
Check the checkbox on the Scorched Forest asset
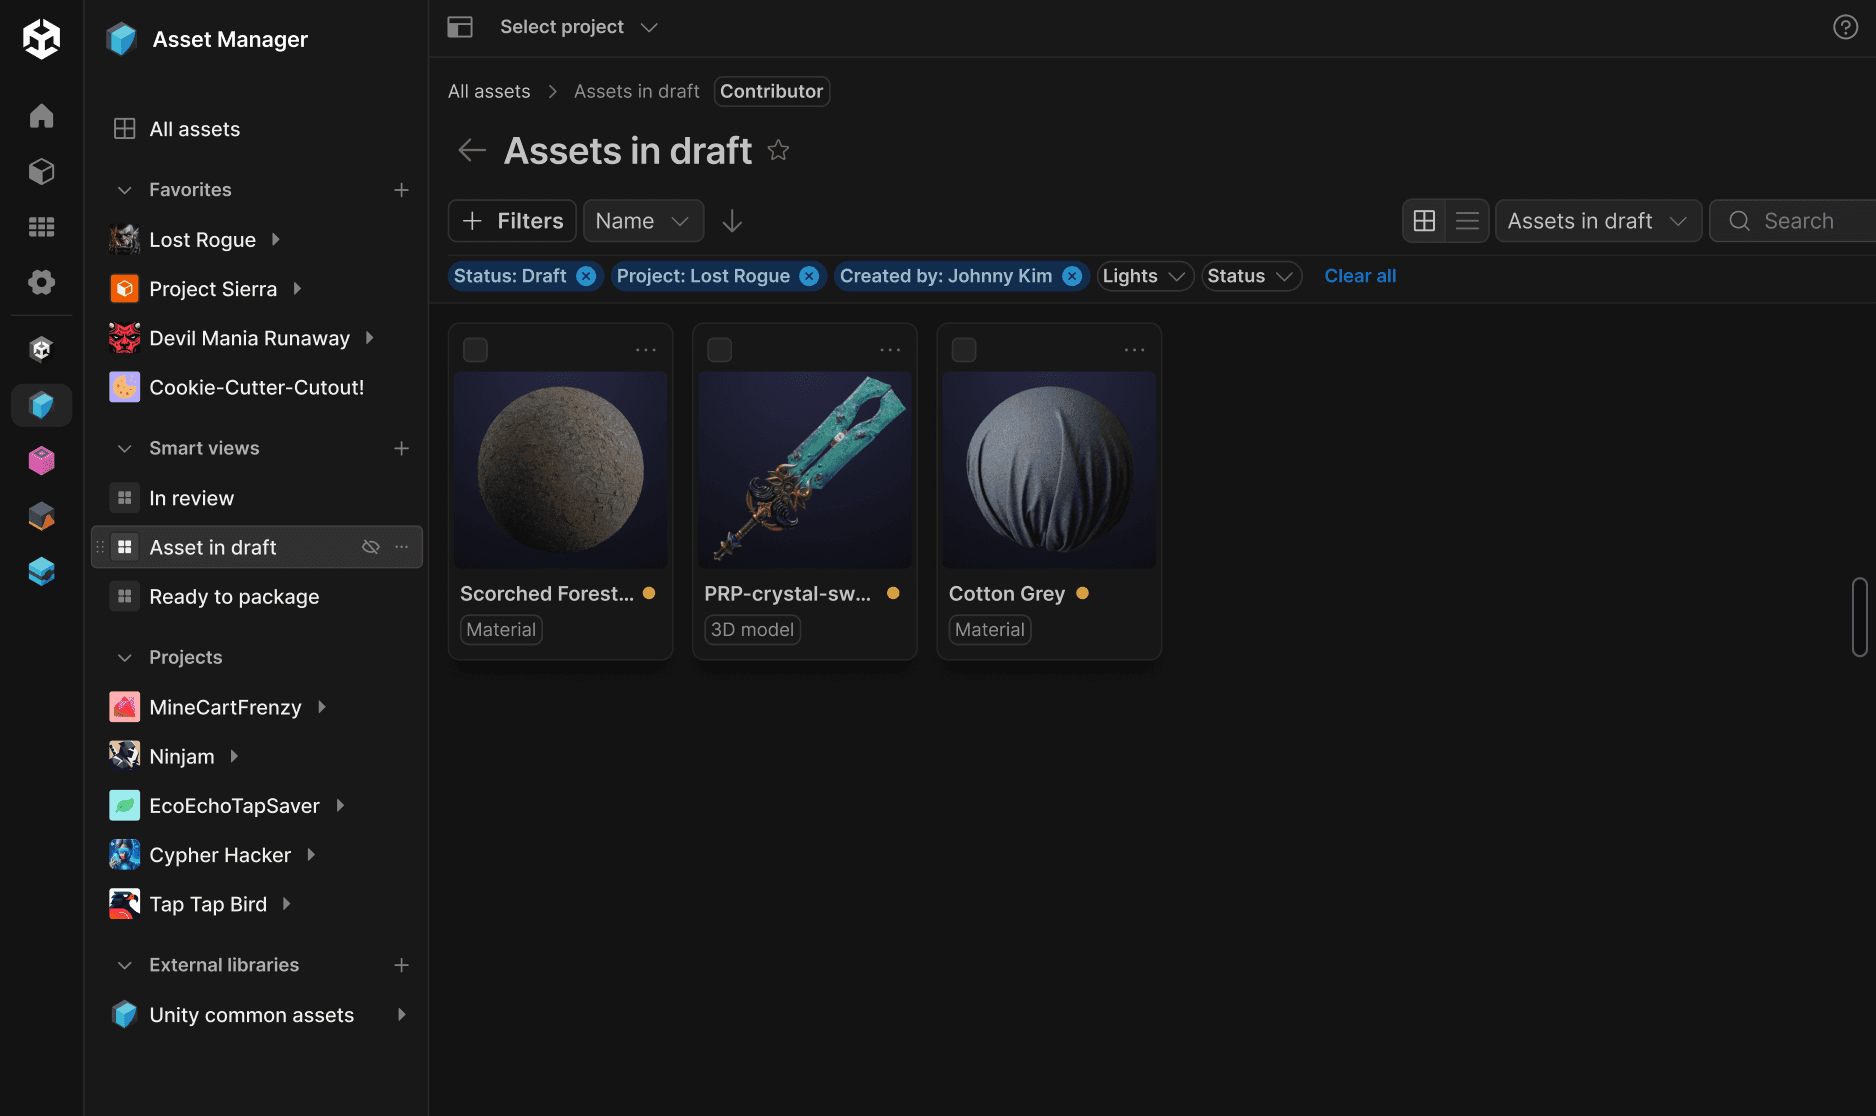tap(475, 349)
